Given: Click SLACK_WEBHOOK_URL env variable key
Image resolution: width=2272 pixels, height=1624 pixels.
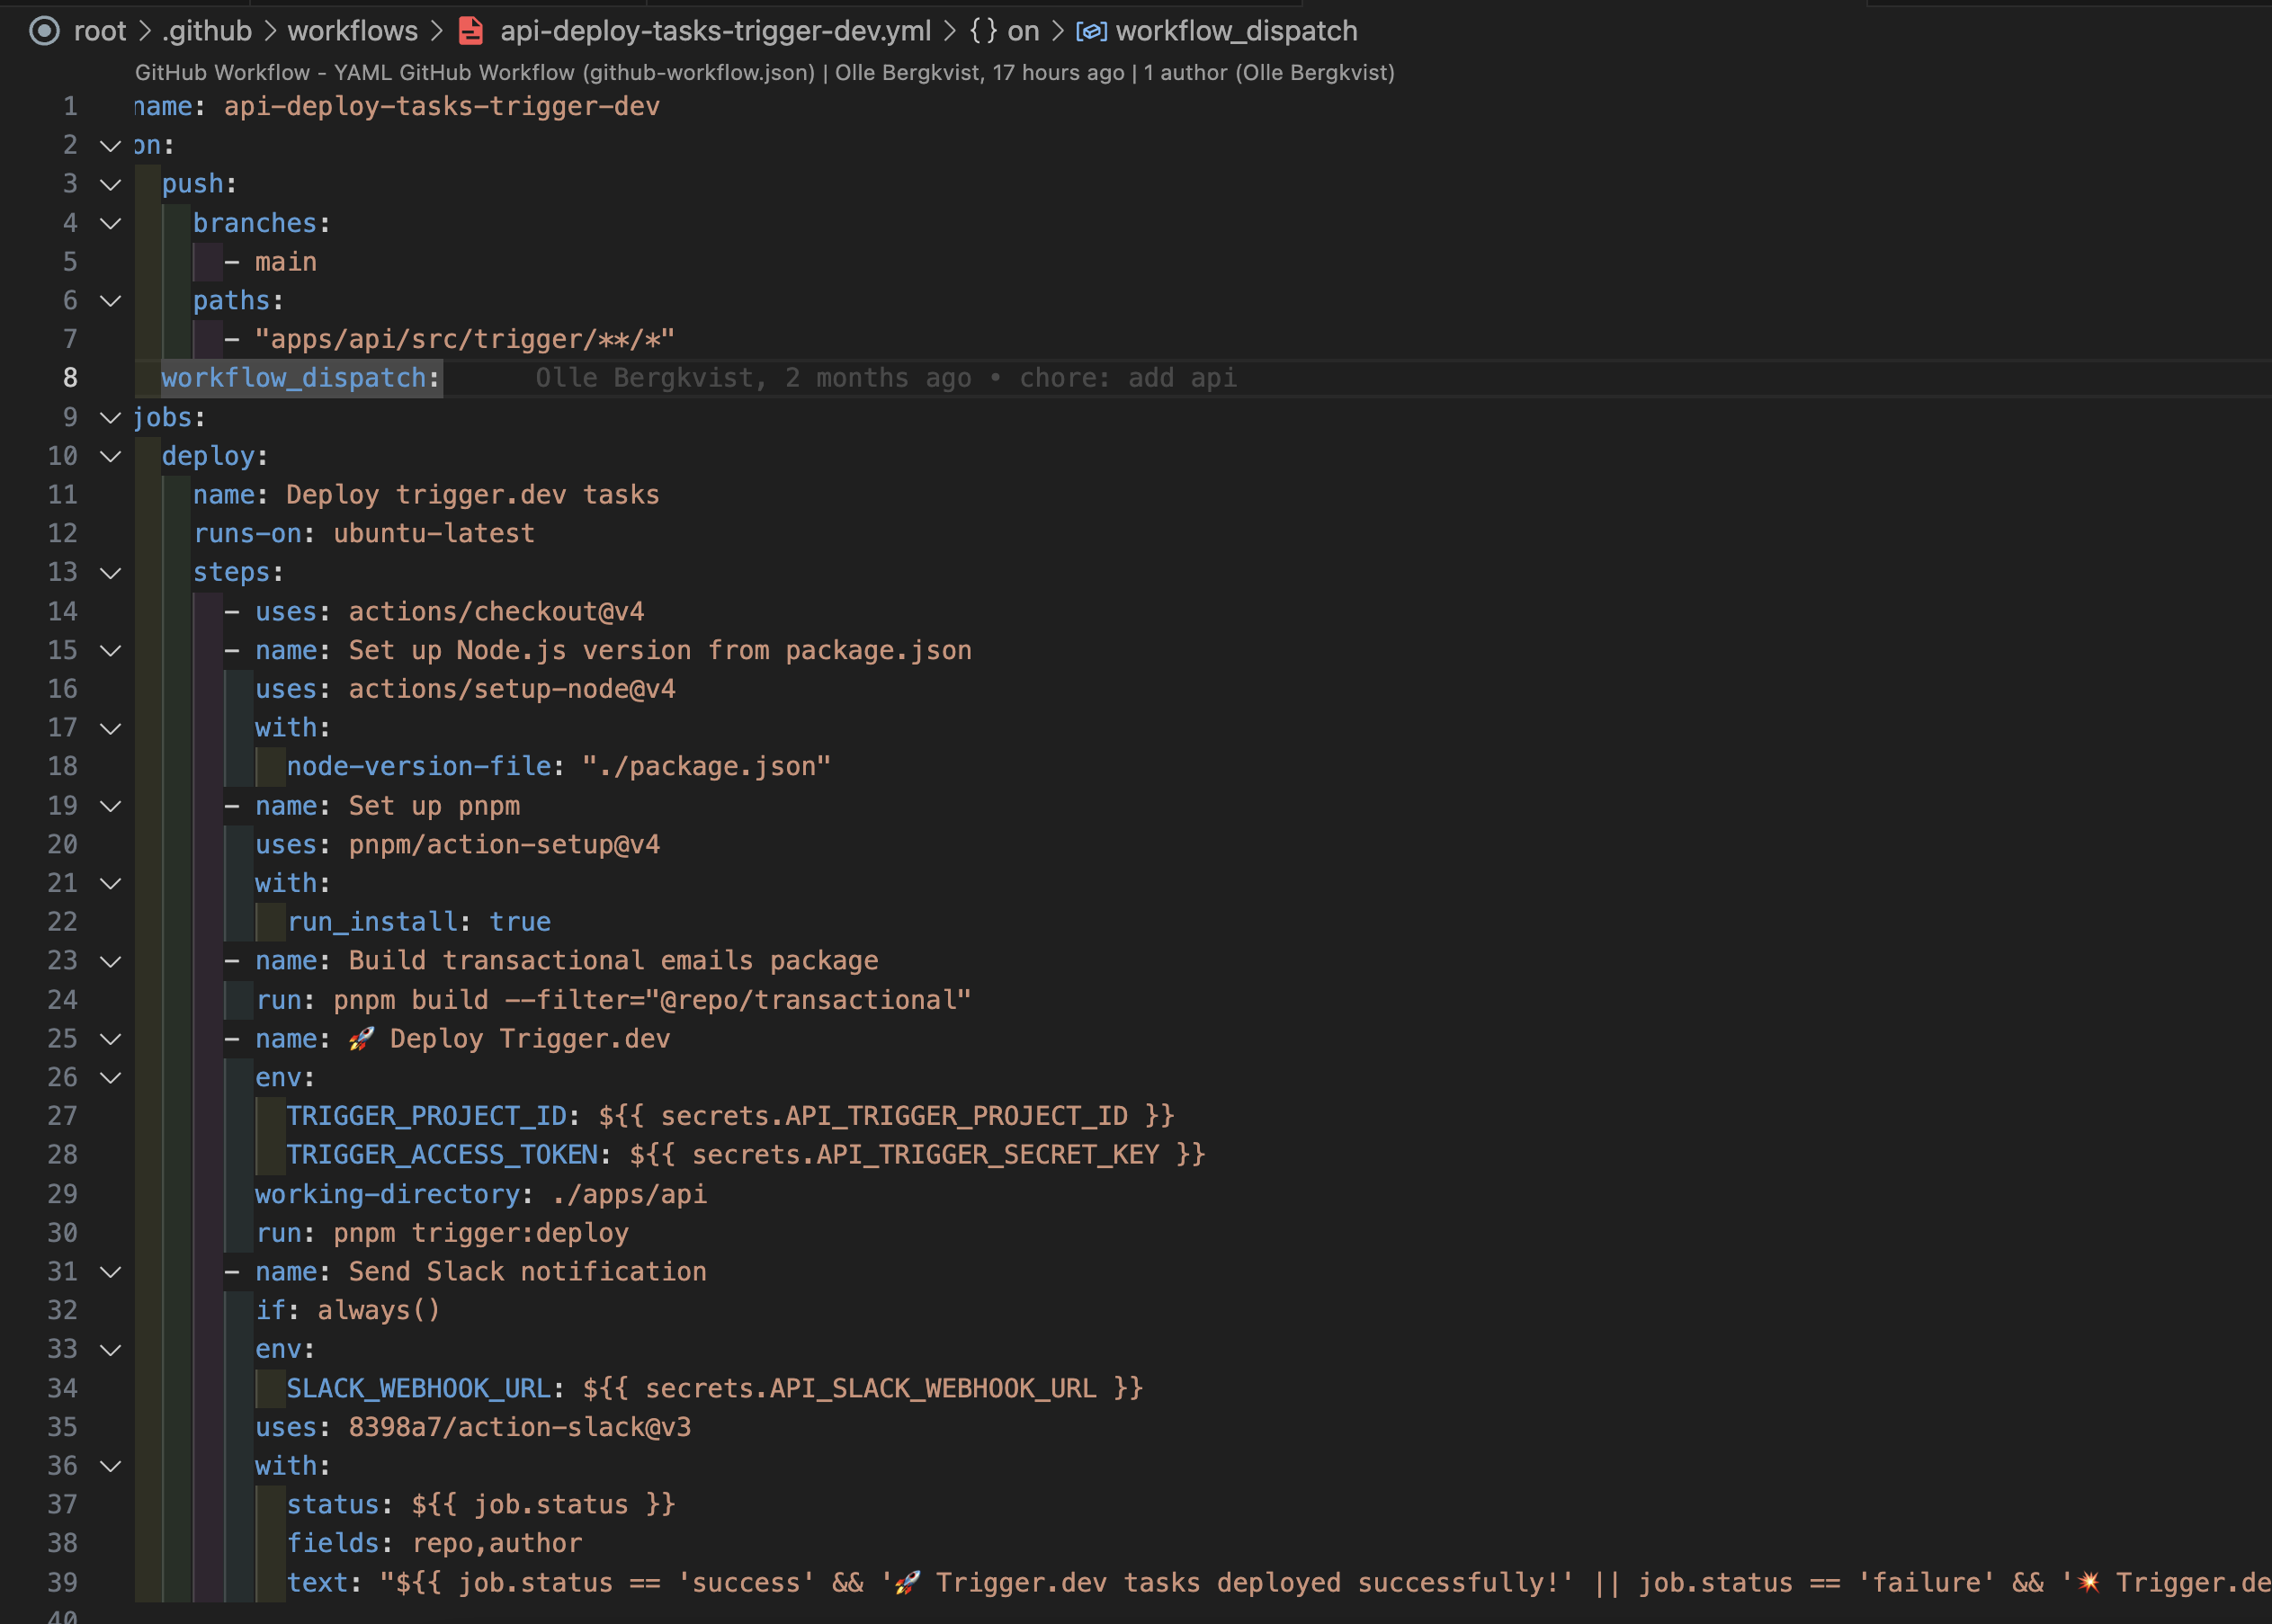Looking at the screenshot, I should 418,1389.
